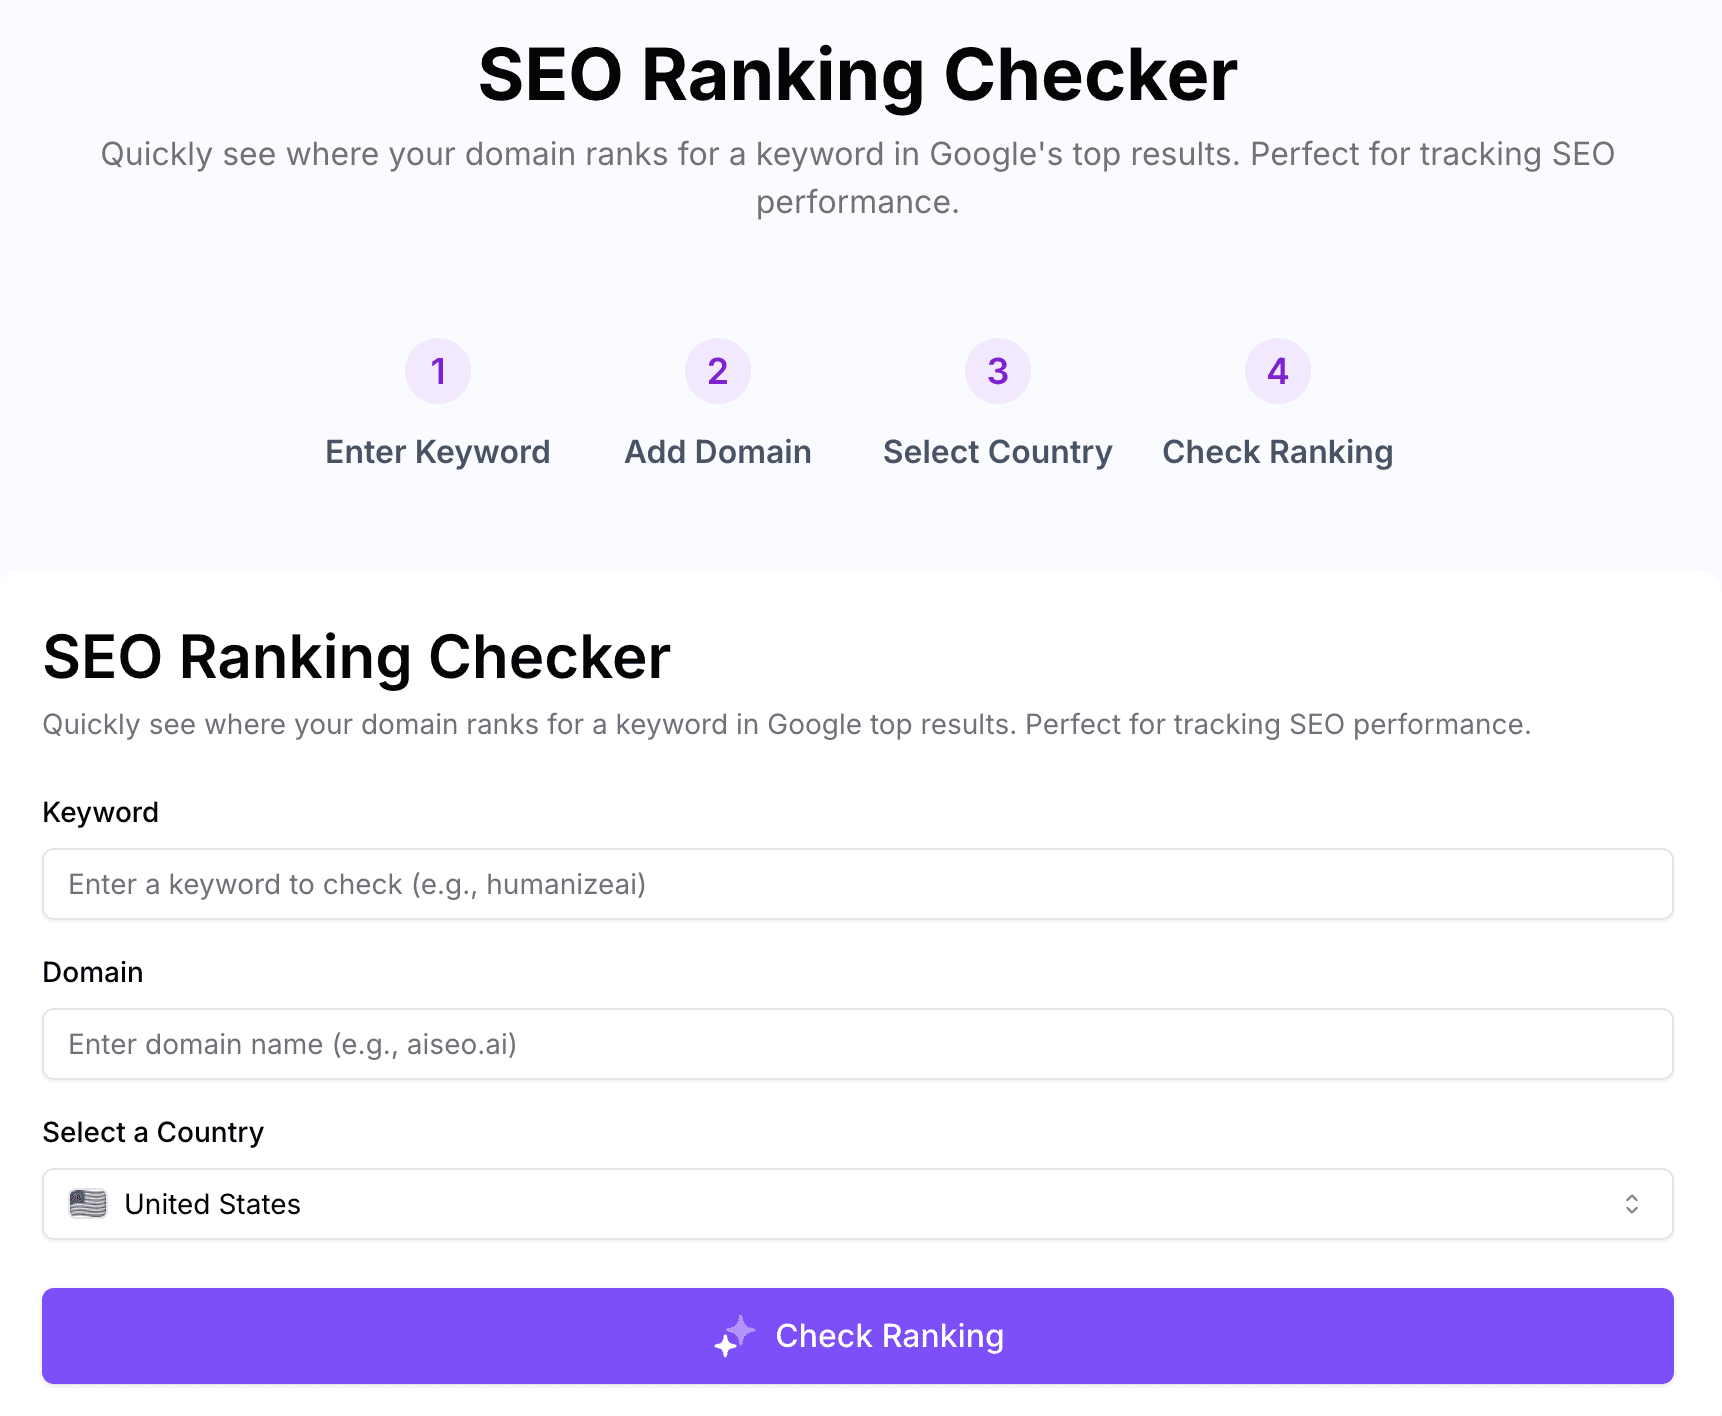
Task: Click the step 1 circle icon
Action: [x=437, y=370]
